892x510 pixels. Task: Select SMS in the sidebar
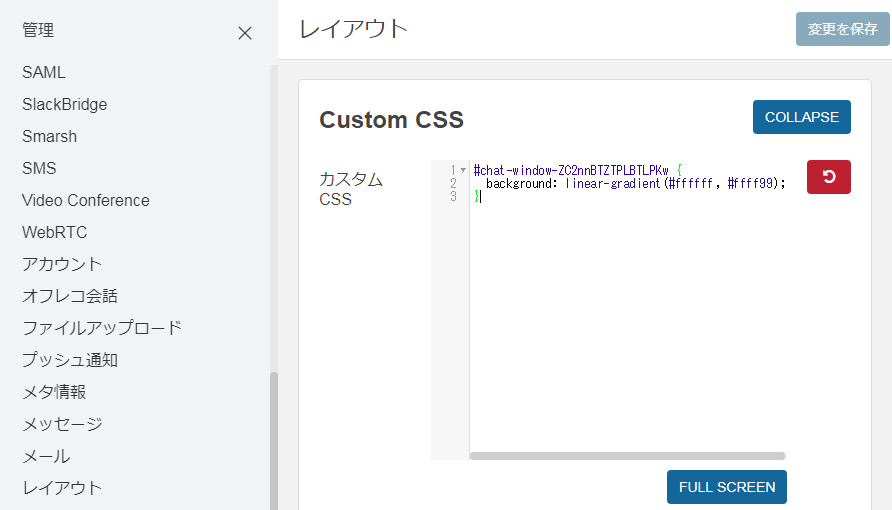pyautogui.click(x=39, y=168)
